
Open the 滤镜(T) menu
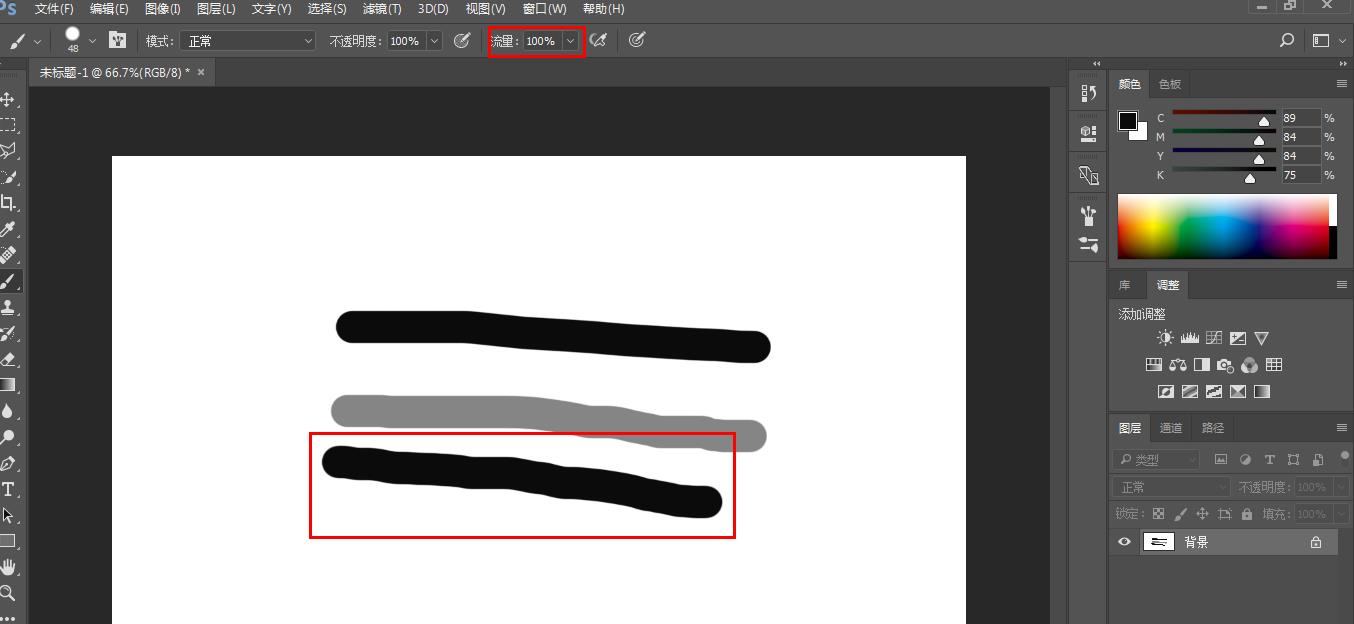381,9
